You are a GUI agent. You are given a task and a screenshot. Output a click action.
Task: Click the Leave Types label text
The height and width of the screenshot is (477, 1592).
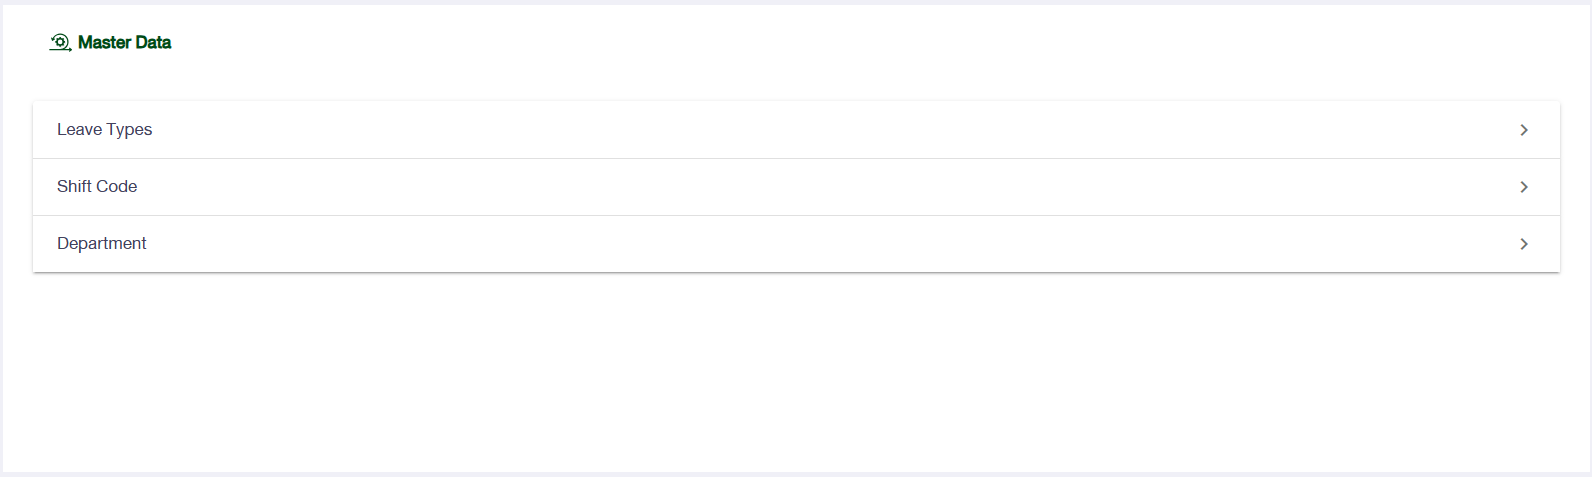(x=104, y=130)
